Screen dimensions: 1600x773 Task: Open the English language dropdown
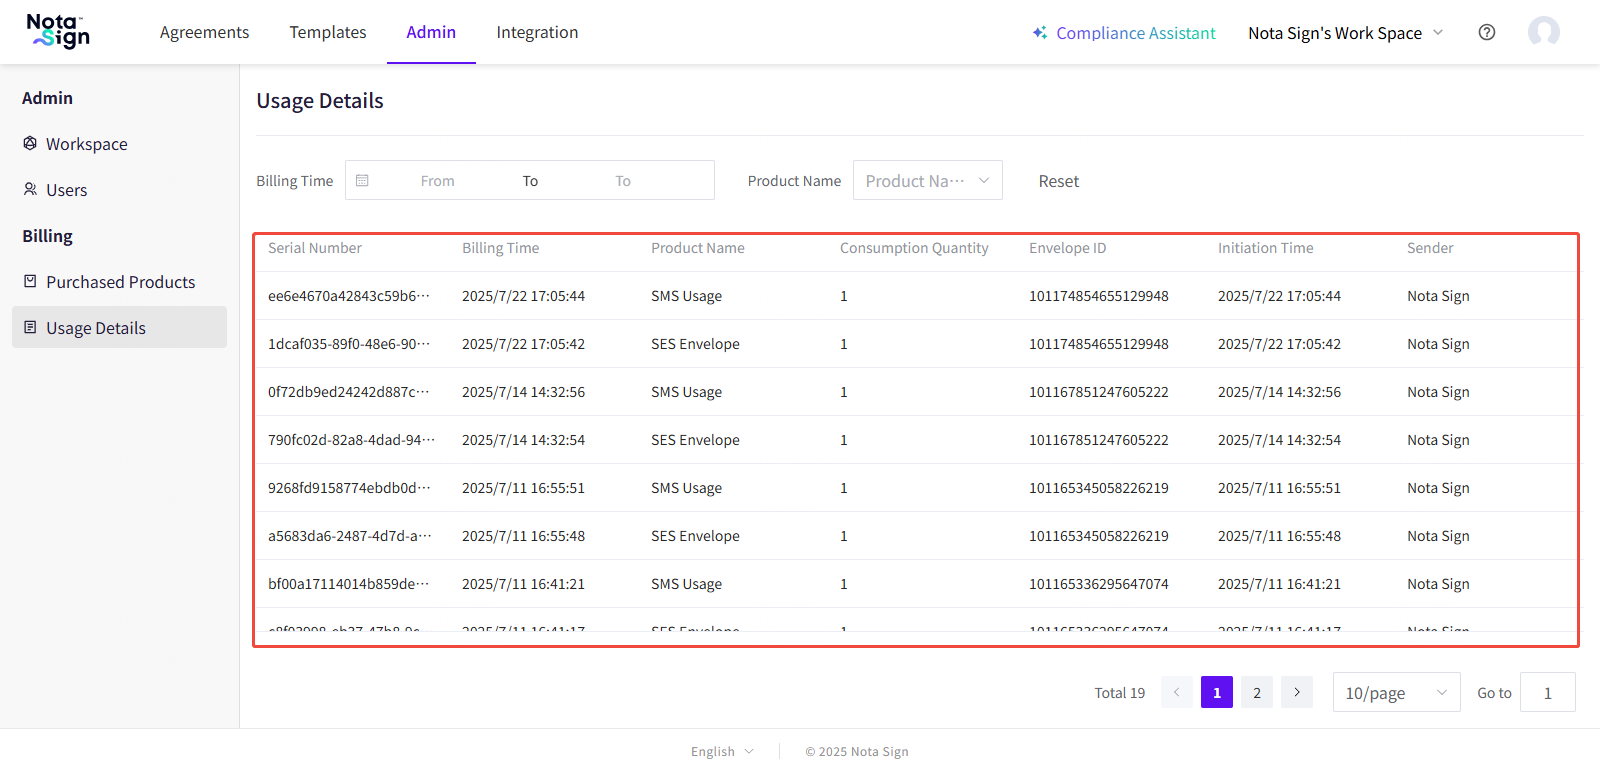[x=722, y=752]
